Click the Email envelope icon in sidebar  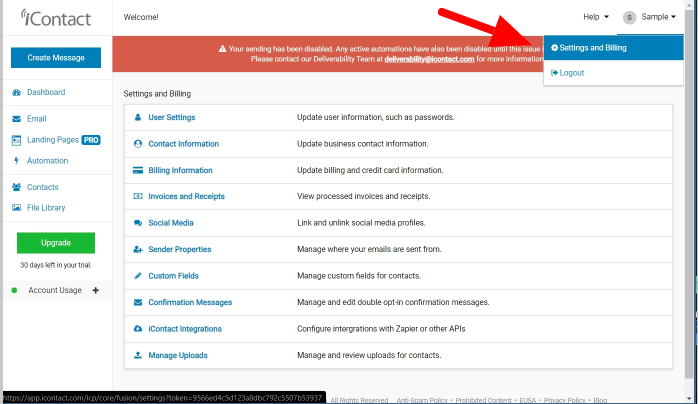(x=16, y=119)
